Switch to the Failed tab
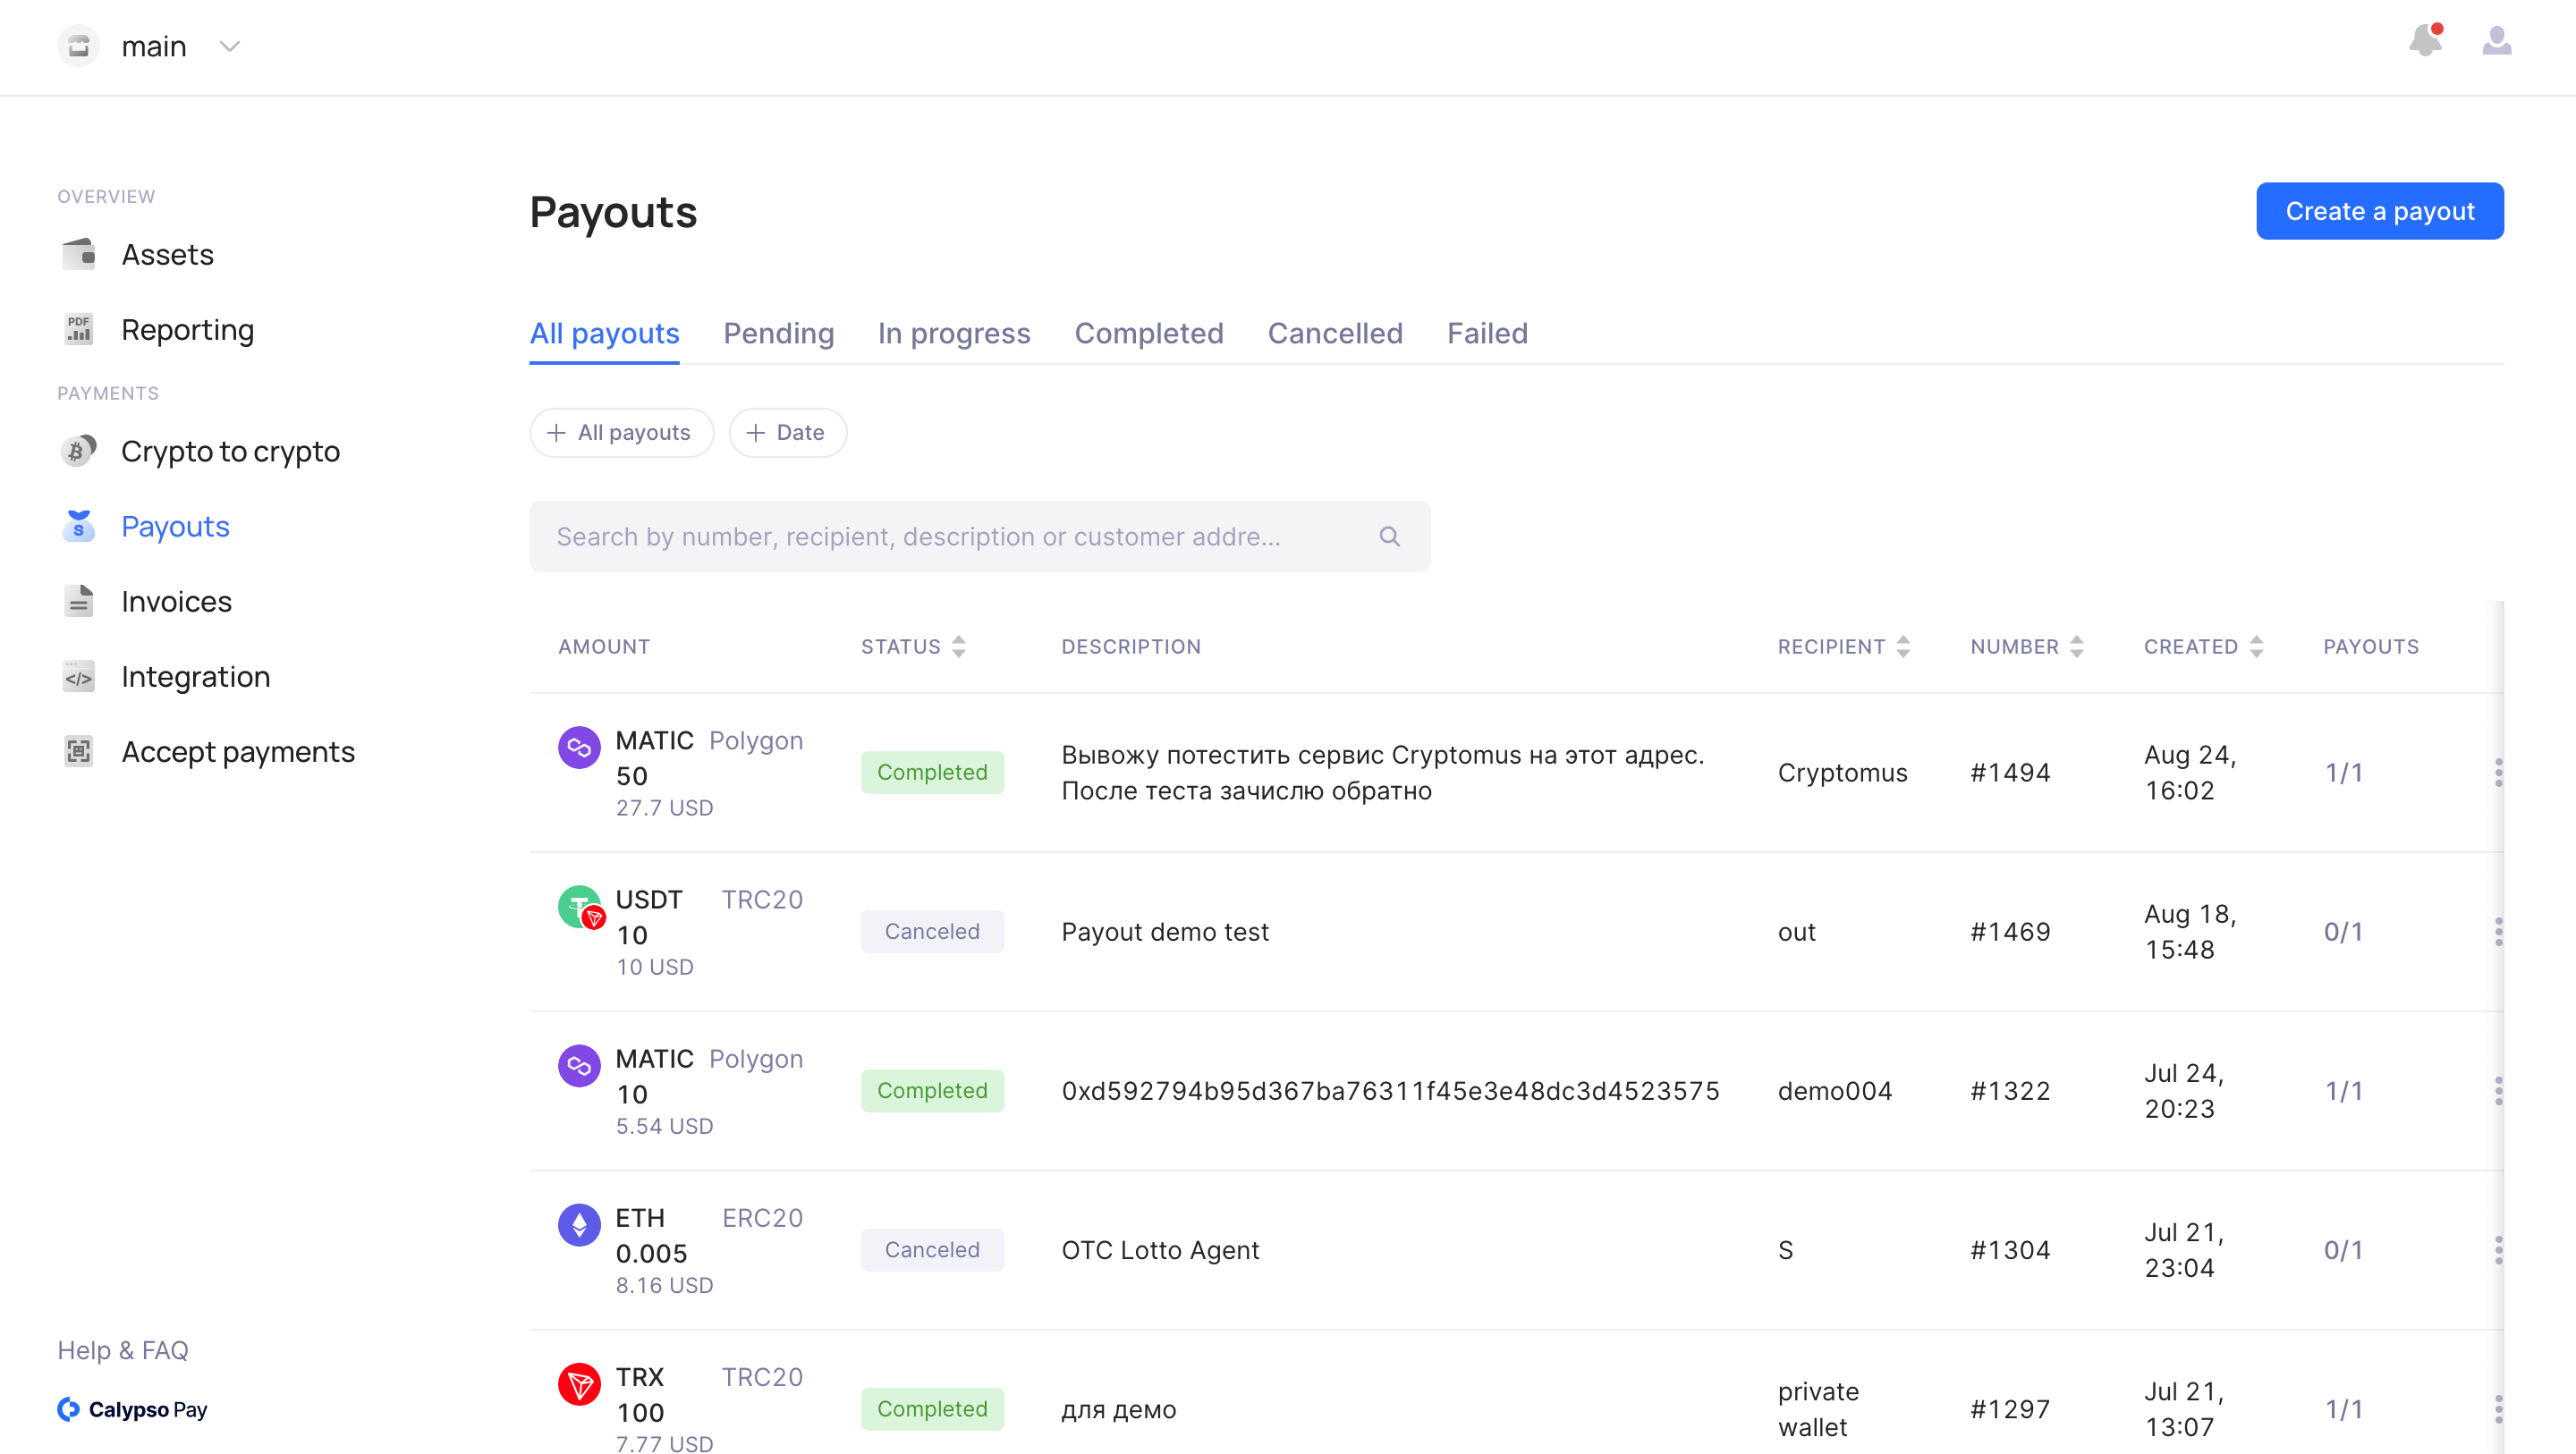Viewport: 2576px width, 1454px height. click(x=1487, y=333)
